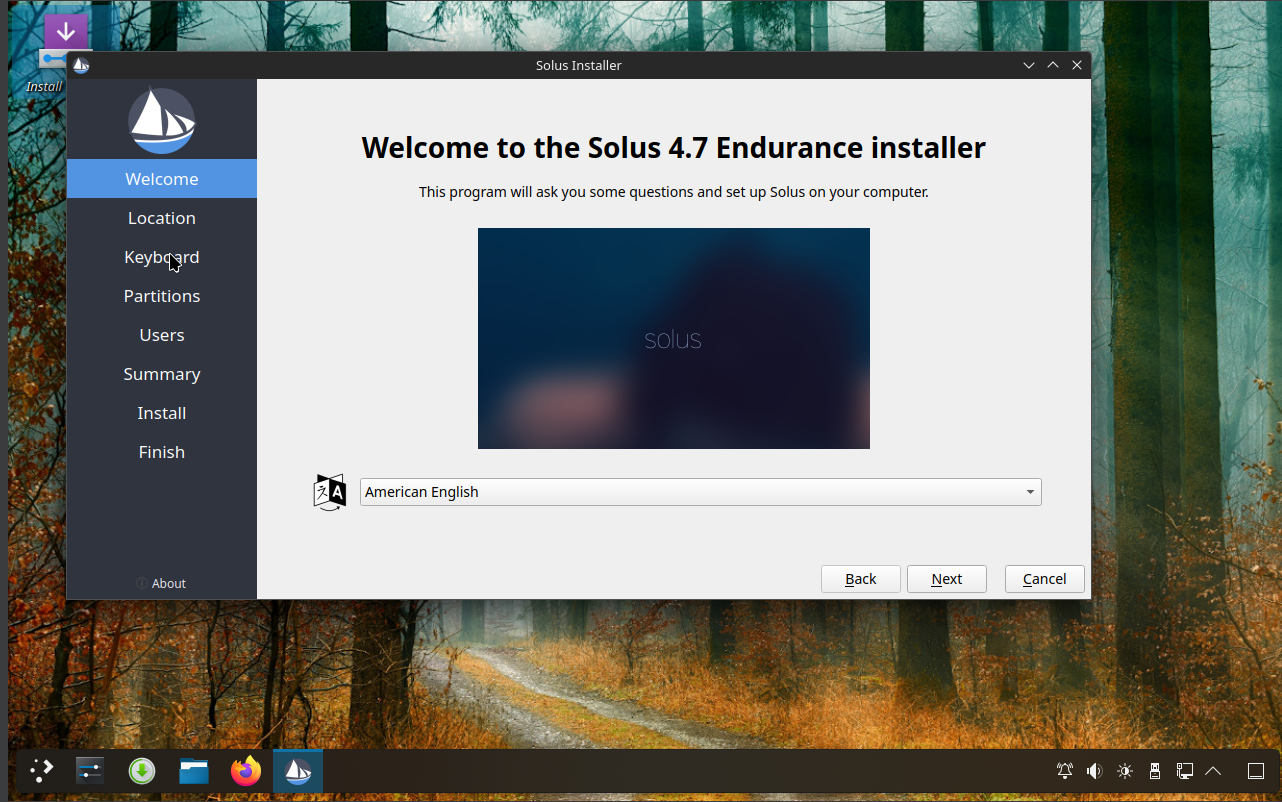Launch Firefox from the taskbar
This screenshot has width=1282, height=802.
tap(246, 771)
